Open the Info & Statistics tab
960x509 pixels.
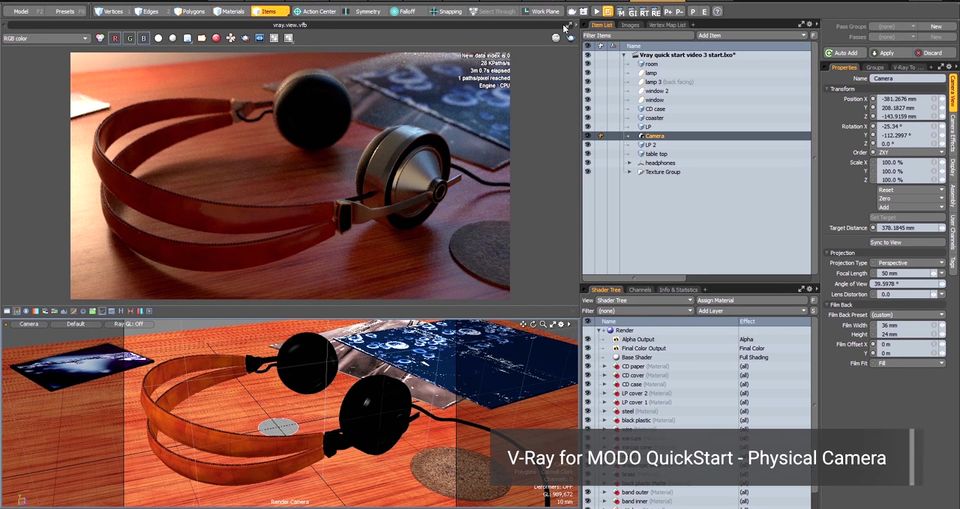(x=678, y=290)
